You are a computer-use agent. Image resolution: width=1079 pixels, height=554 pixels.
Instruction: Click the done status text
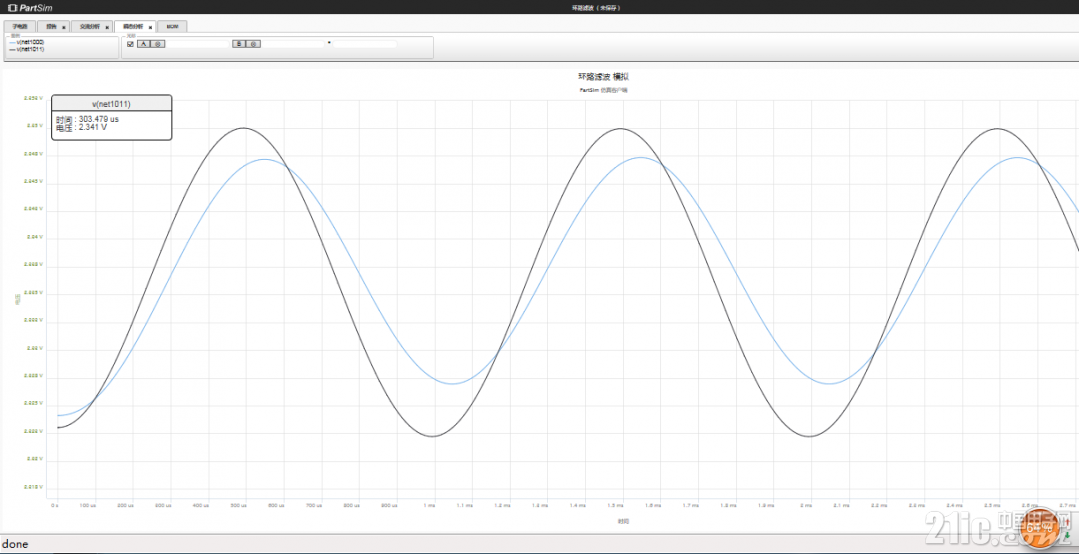point(14,544)
